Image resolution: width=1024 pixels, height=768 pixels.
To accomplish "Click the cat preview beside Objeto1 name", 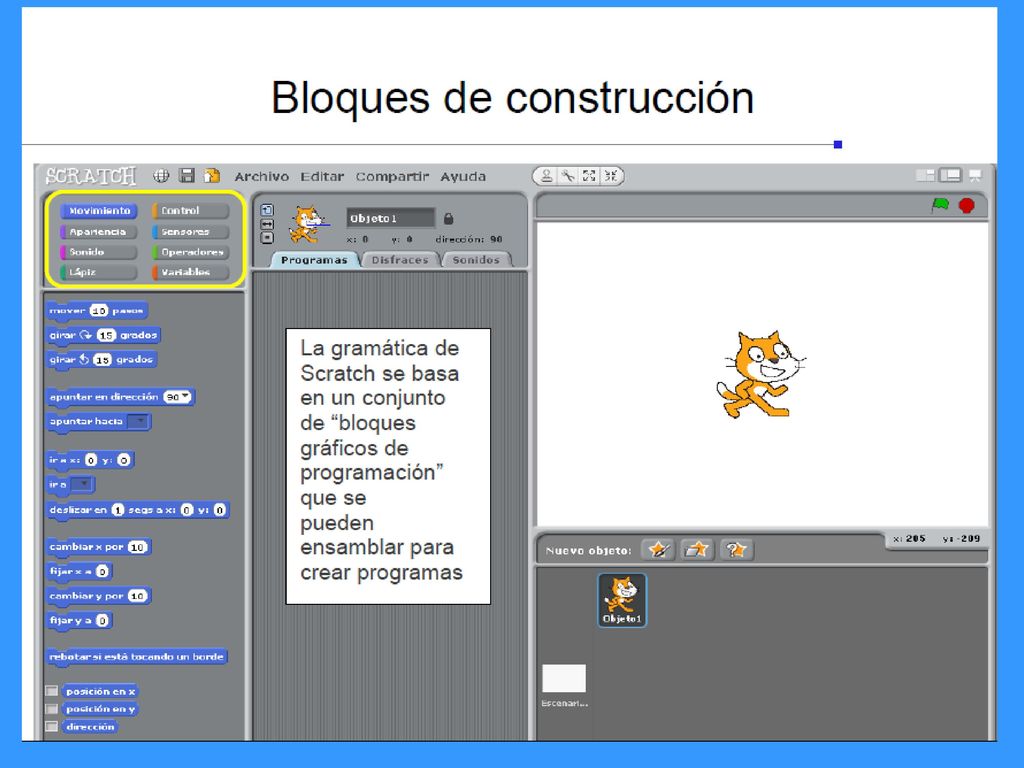I will click(x=307, y=225).
